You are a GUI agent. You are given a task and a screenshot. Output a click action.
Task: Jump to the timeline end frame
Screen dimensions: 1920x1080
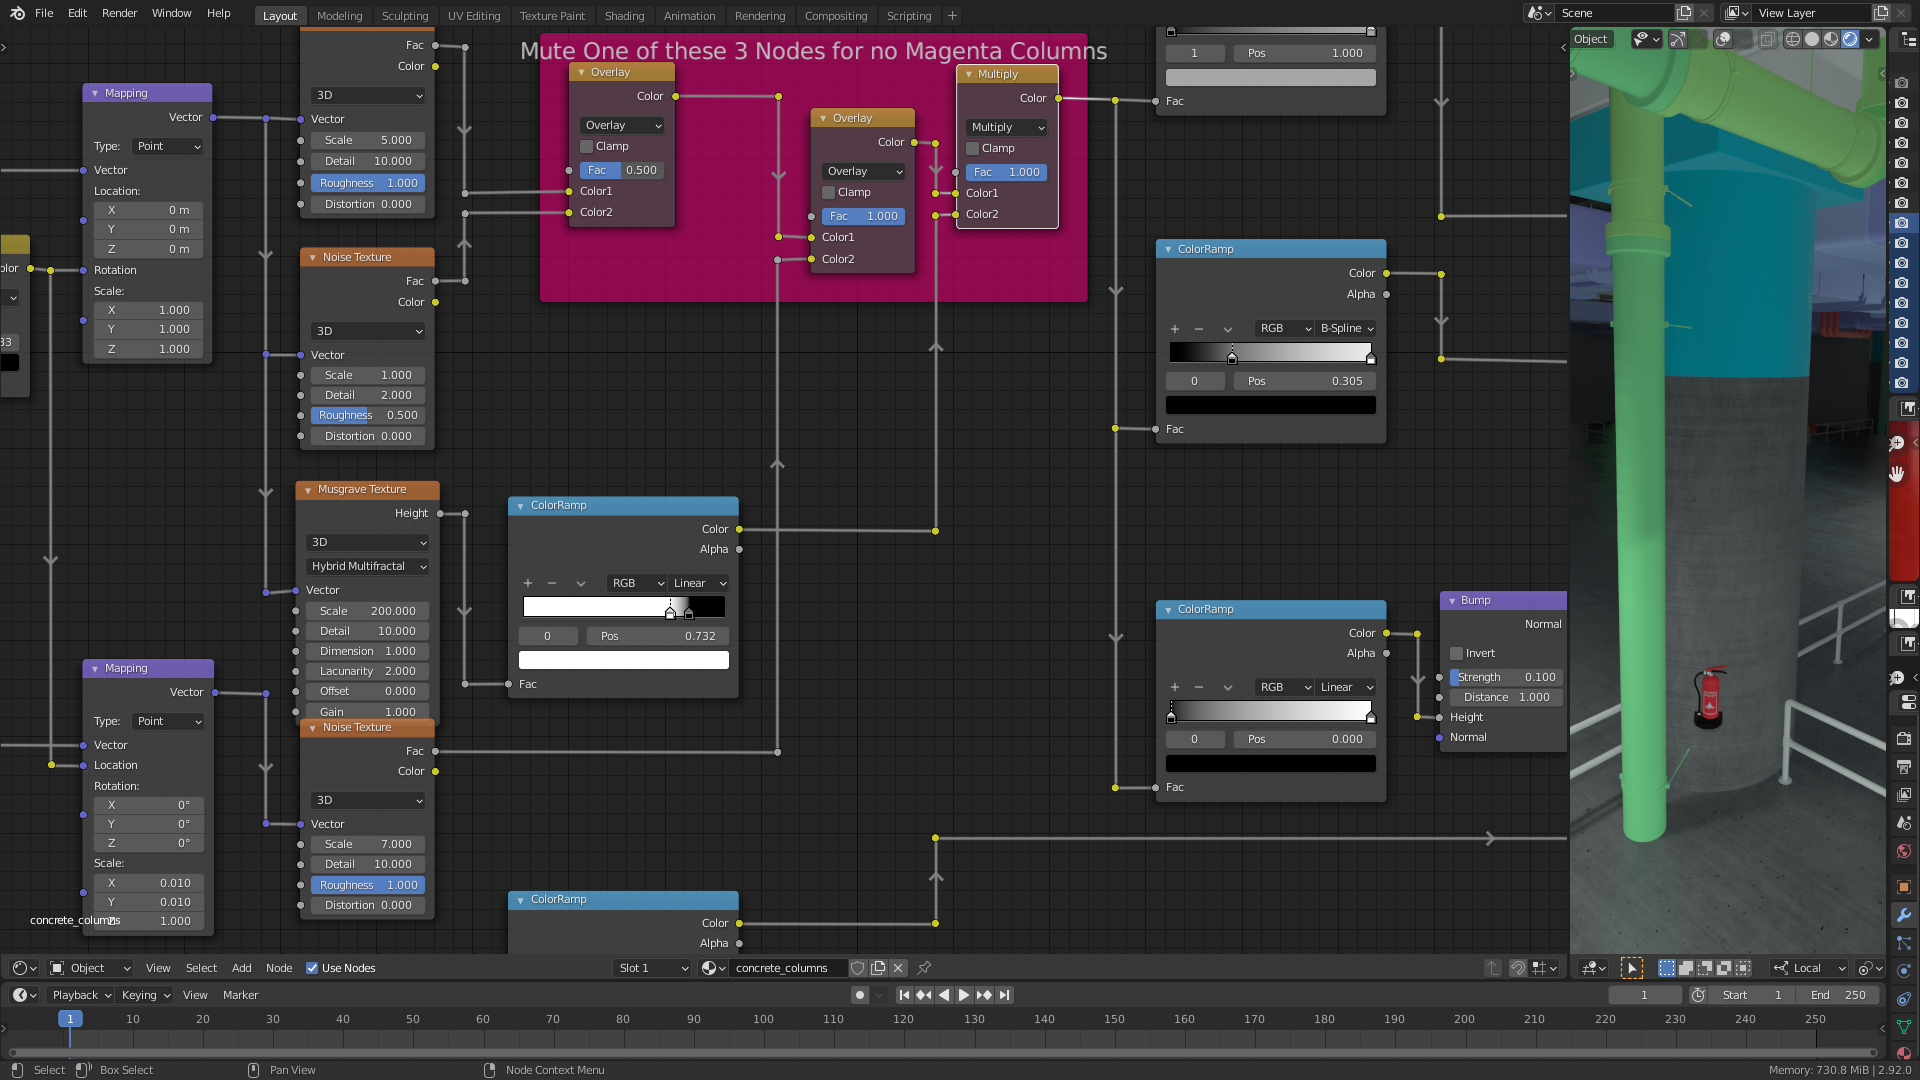point(1005,995)
